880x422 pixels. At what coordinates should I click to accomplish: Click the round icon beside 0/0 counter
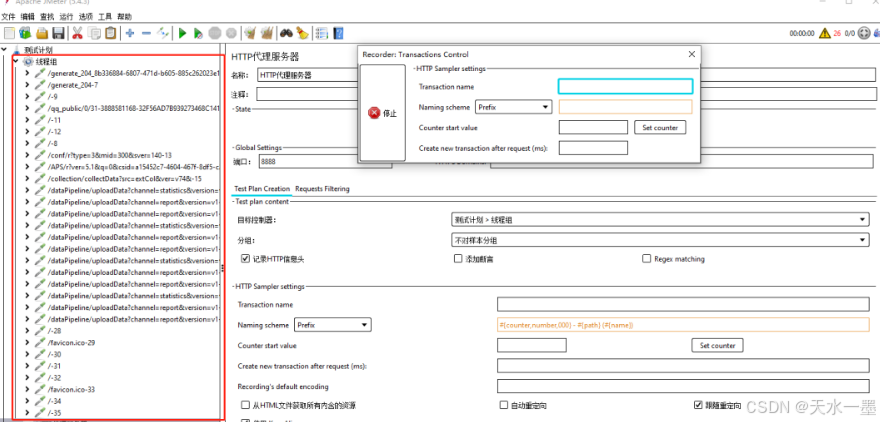click(866, 34)
